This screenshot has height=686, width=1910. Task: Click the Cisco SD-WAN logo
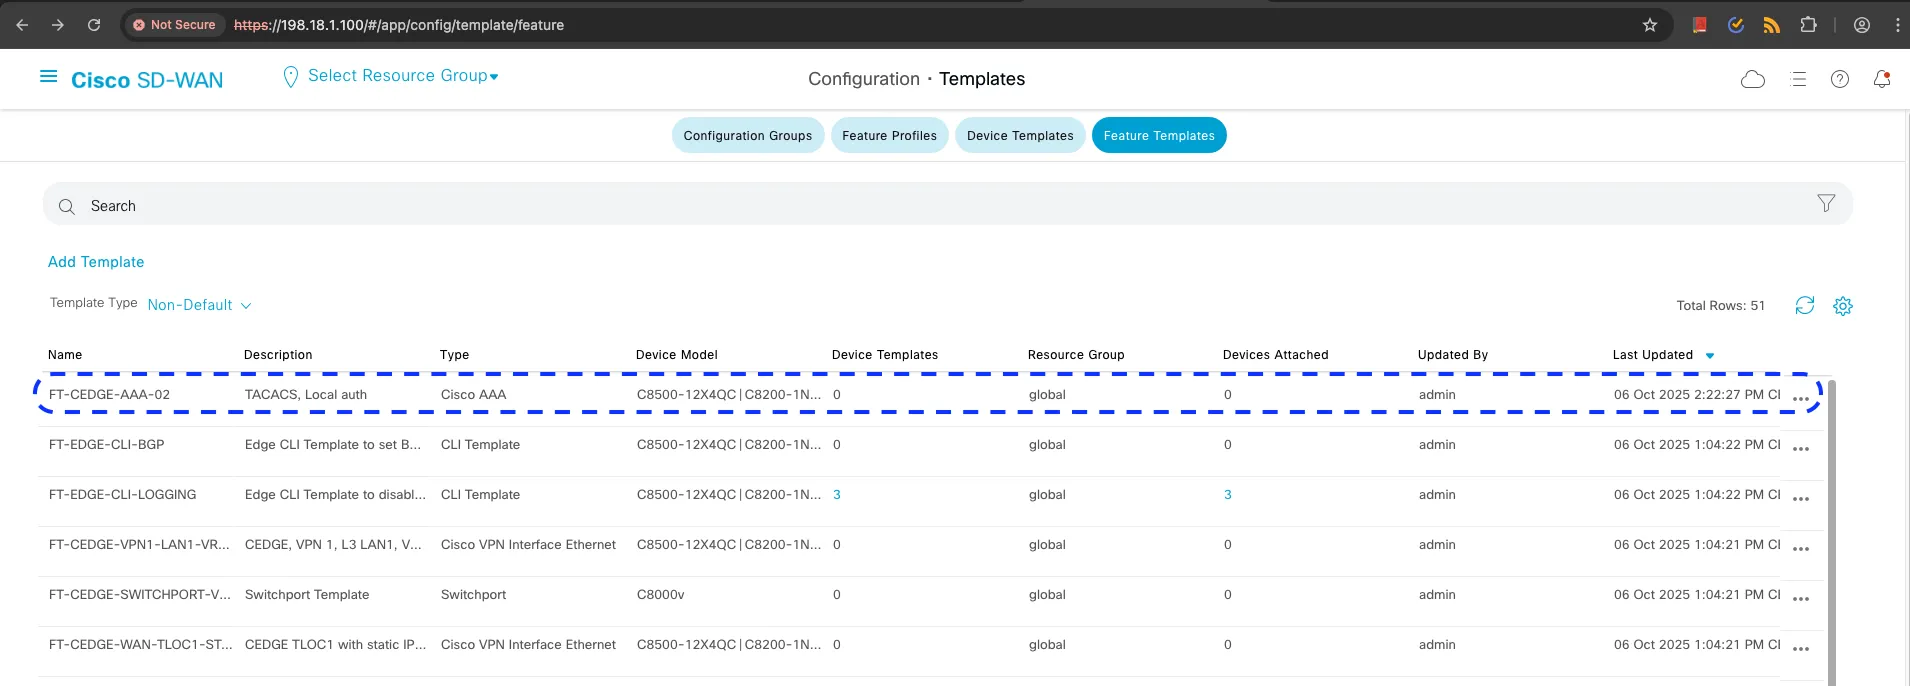147,80
